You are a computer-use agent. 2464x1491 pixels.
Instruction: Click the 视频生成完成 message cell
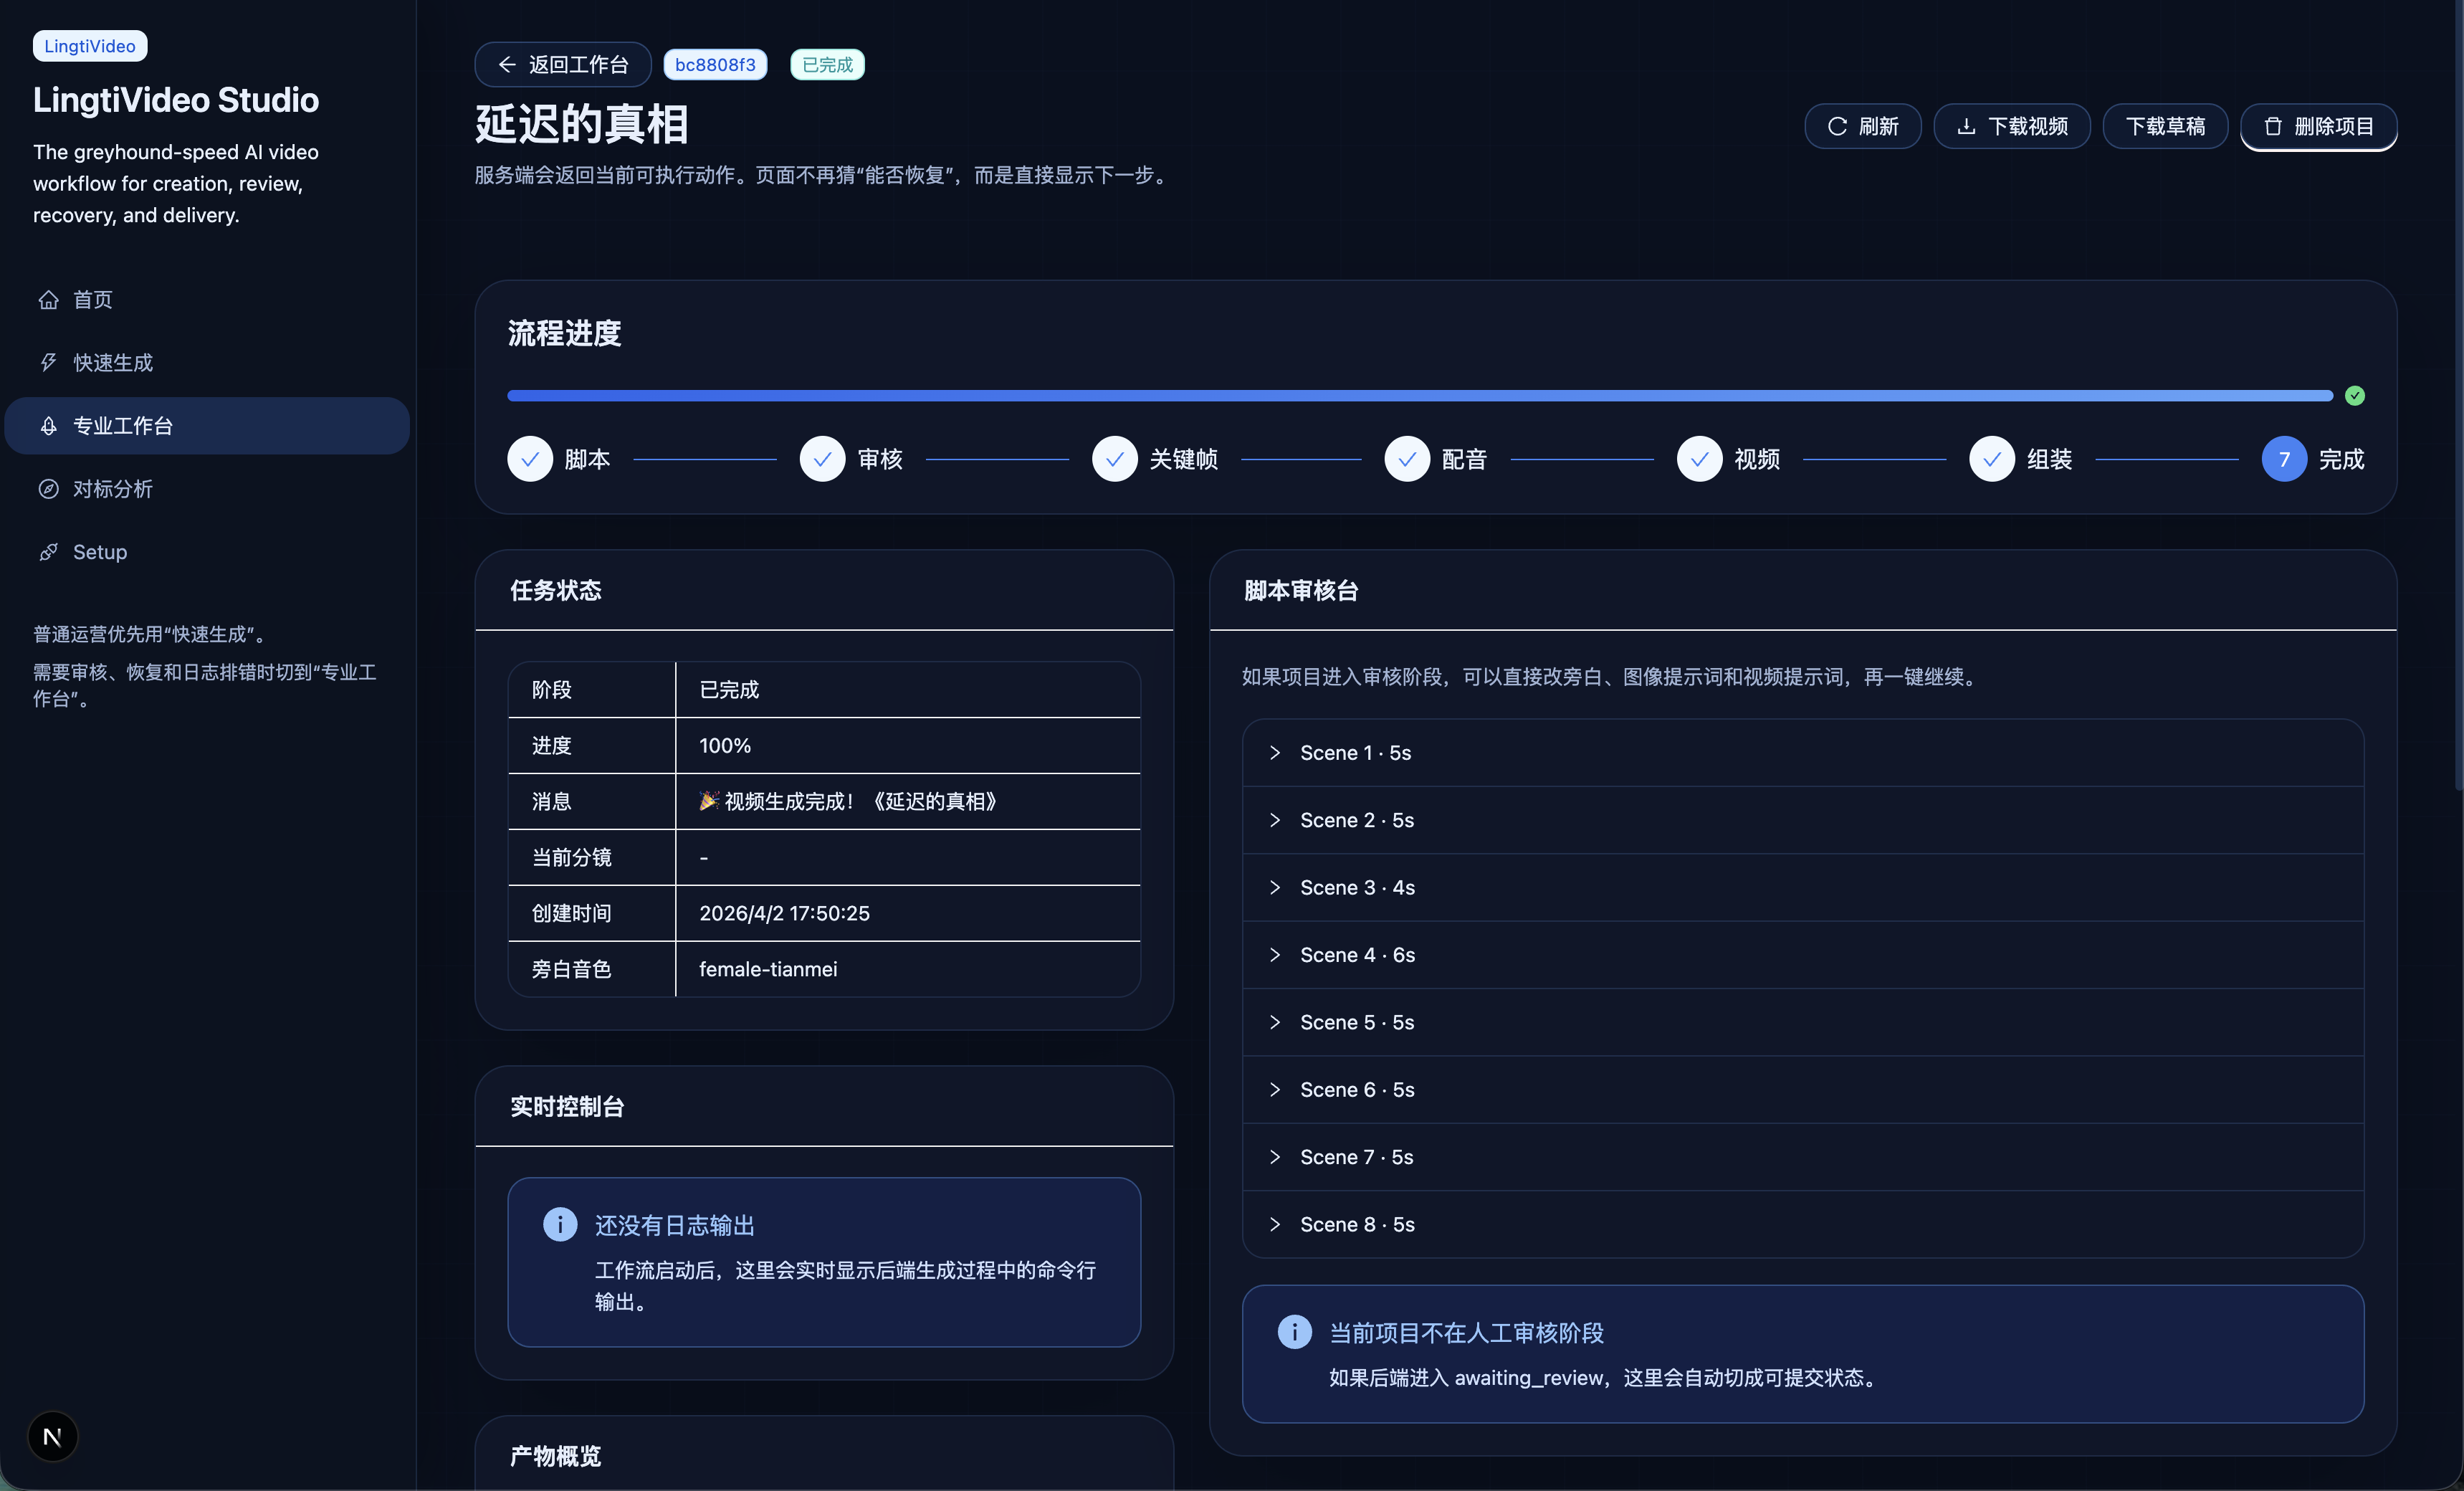[908, 802]
